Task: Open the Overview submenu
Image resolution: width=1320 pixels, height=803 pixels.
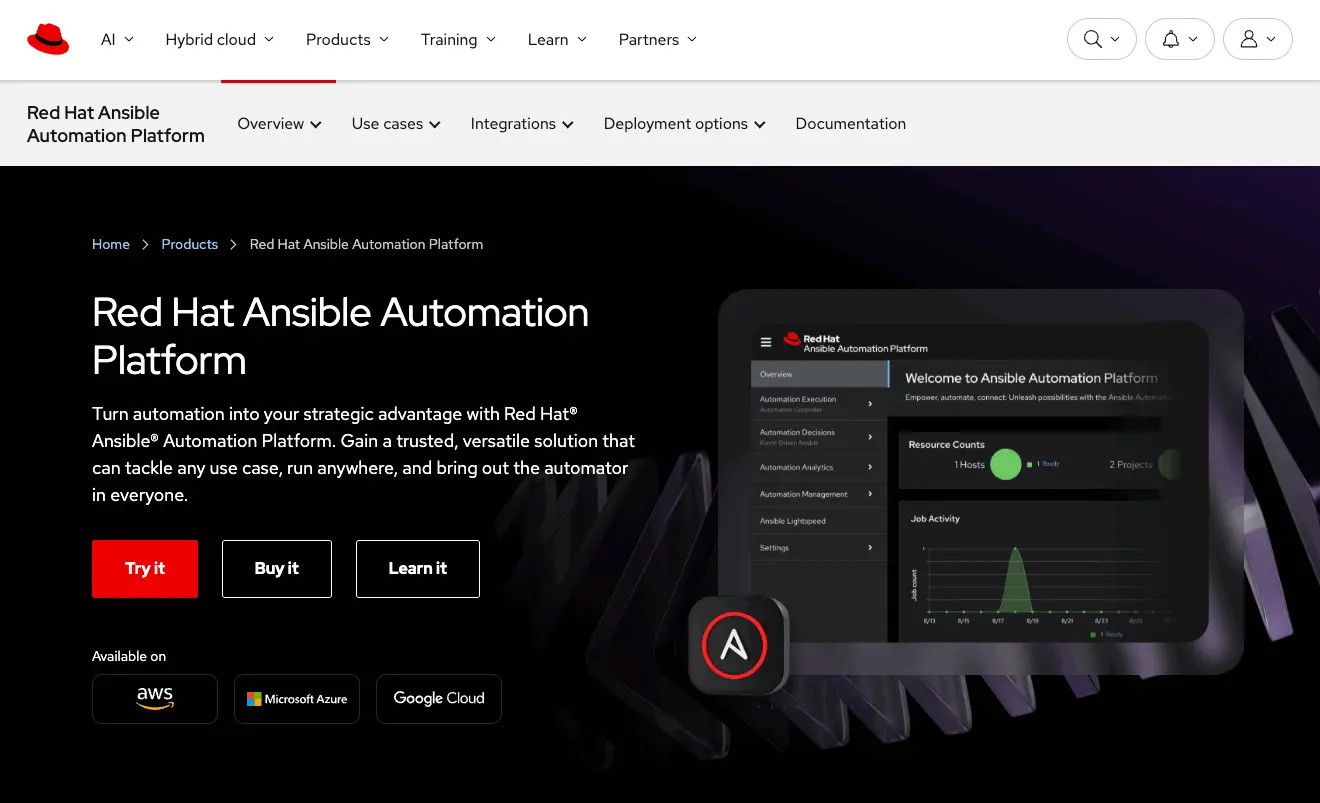Action: point(280,124)
